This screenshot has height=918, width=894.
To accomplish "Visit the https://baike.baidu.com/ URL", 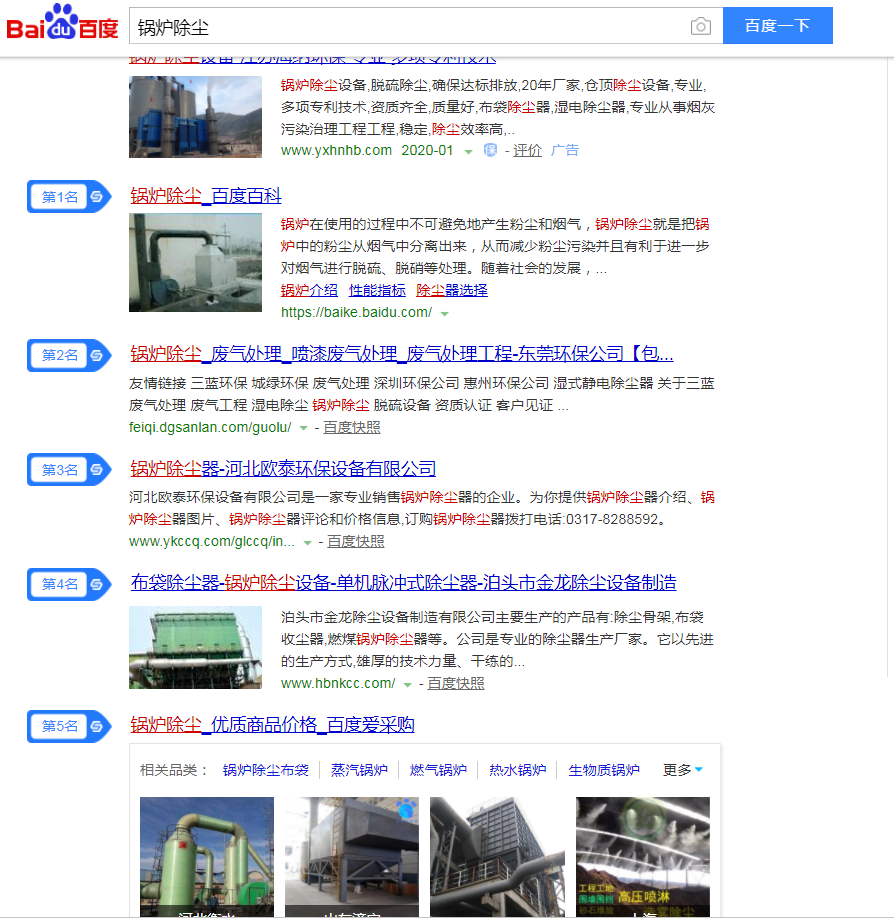I will click(x=357, y=313).
